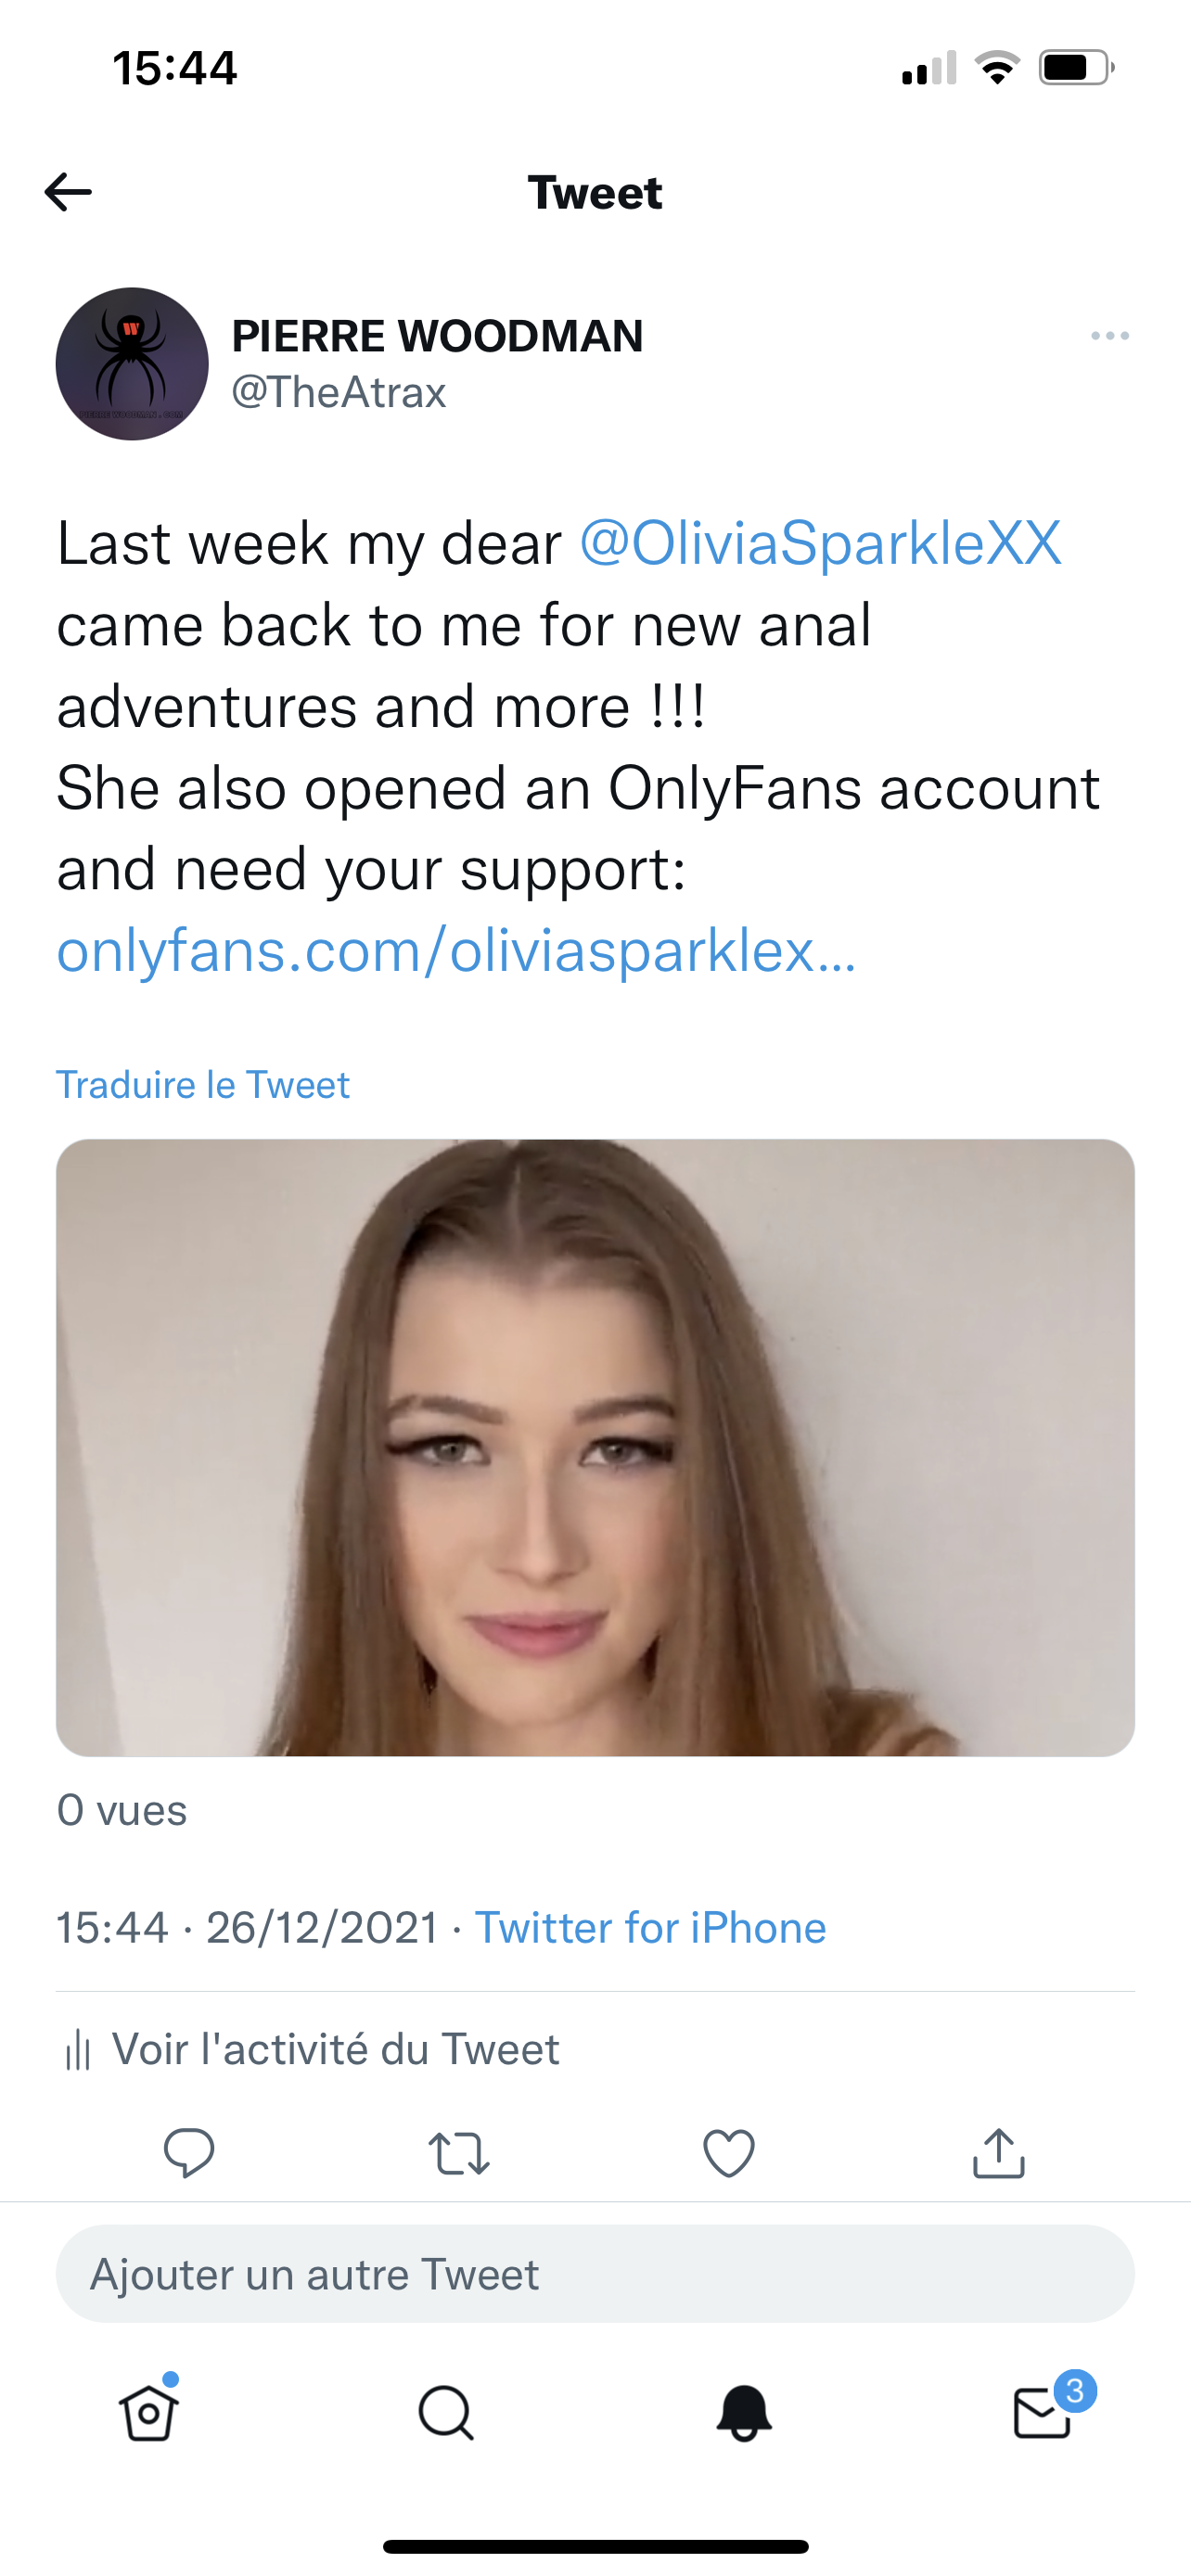Tap the reply speech bubble icon
Screen dimensions: 1191x2576
(x=189, y=2153)
